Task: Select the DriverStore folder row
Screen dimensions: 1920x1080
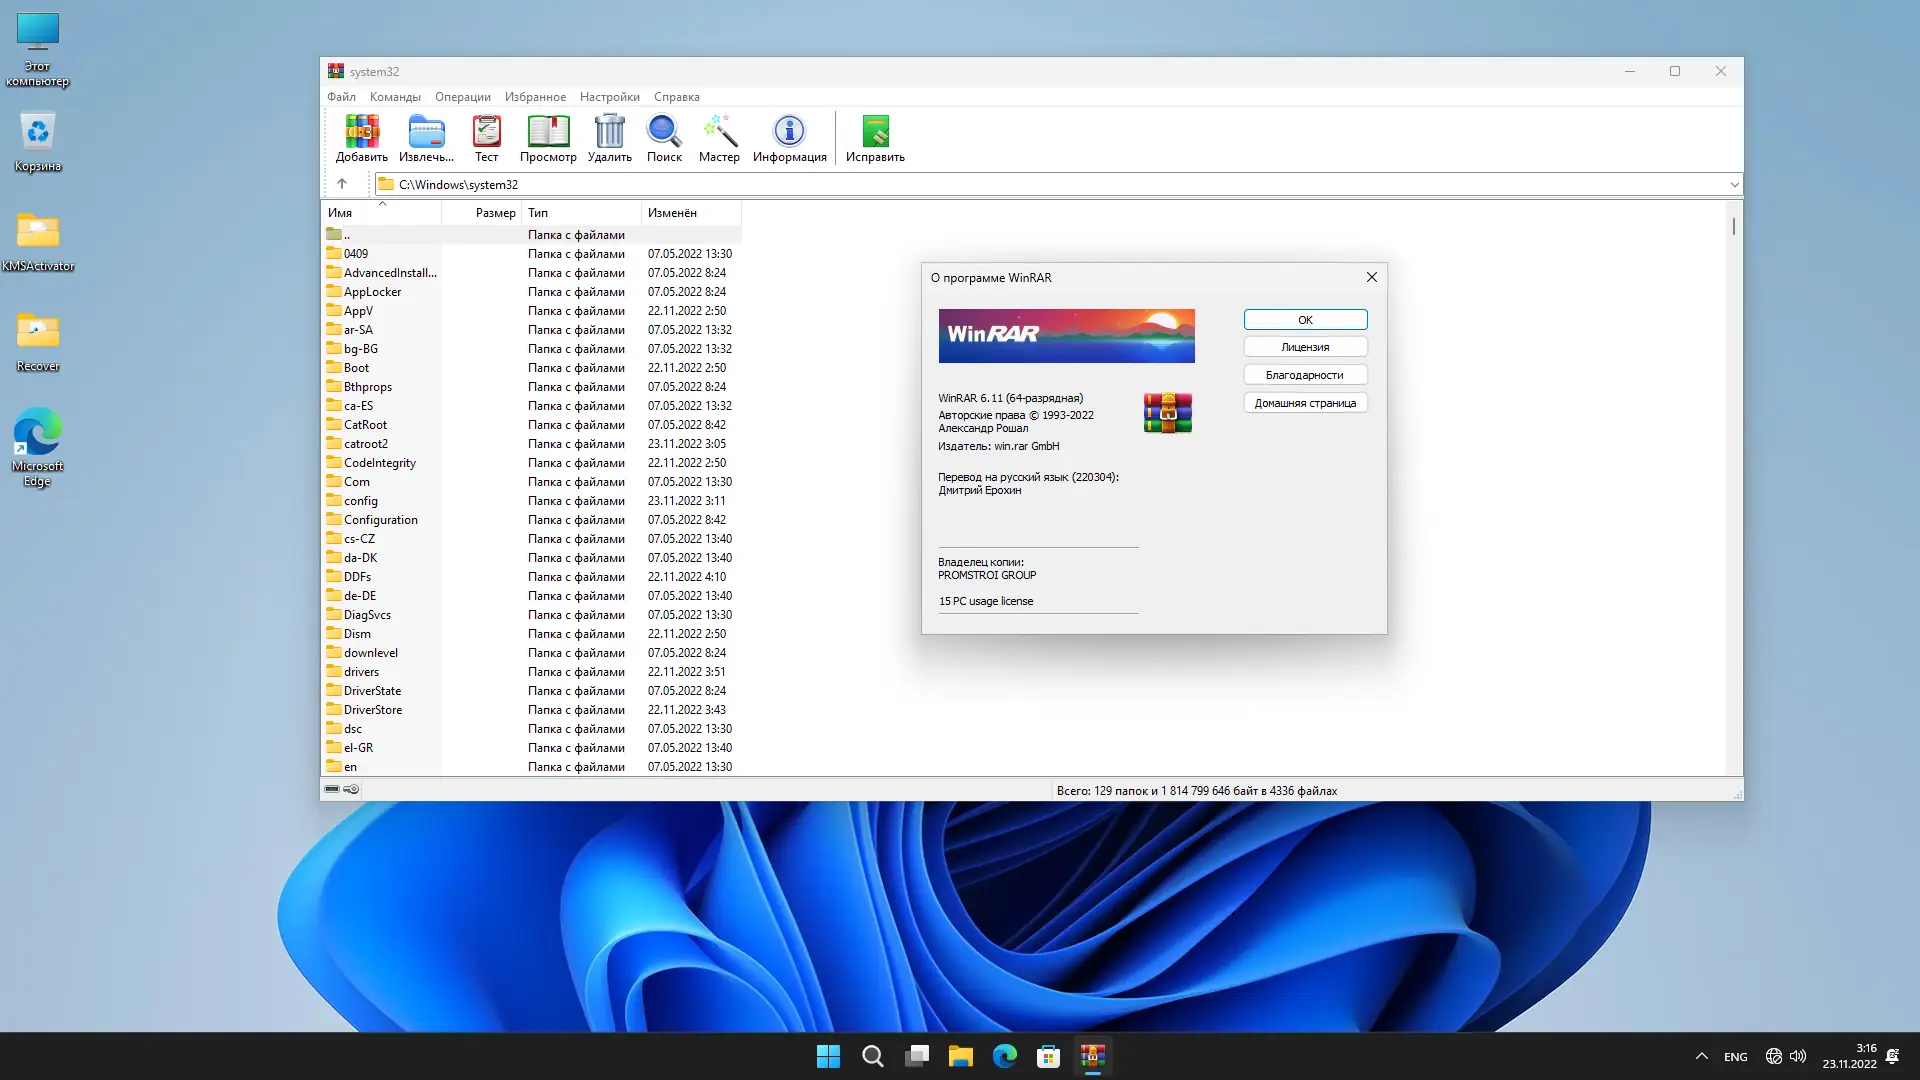Action: coord(373,710)
